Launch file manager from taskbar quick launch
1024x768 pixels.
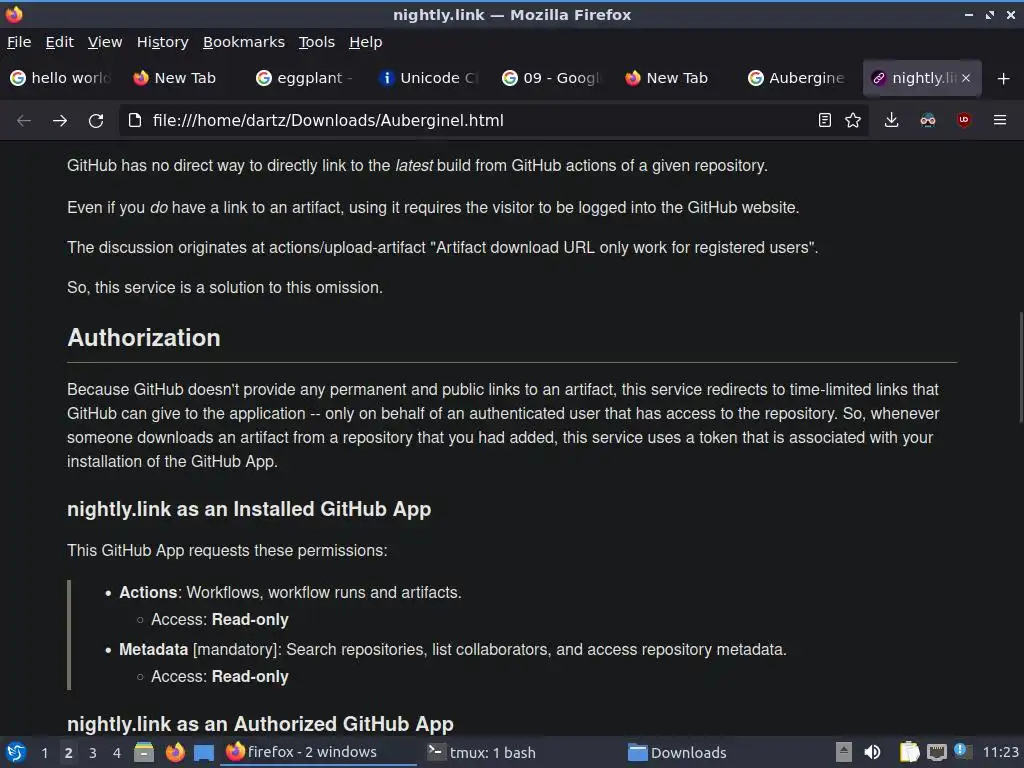click(144, 752)
